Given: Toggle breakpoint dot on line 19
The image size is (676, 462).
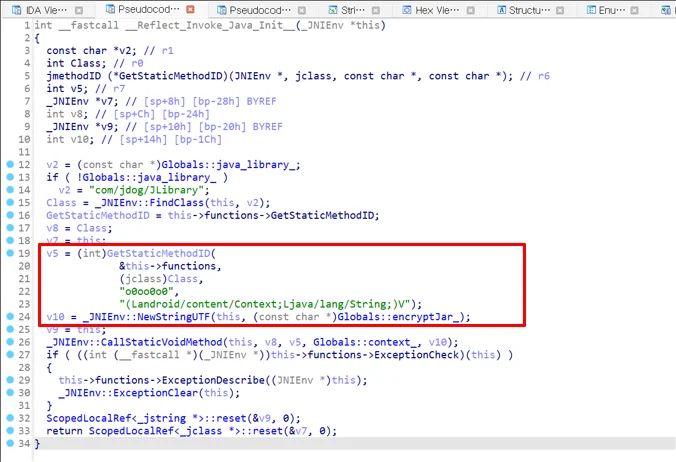Looking at the screenshot, I should 9,254.
